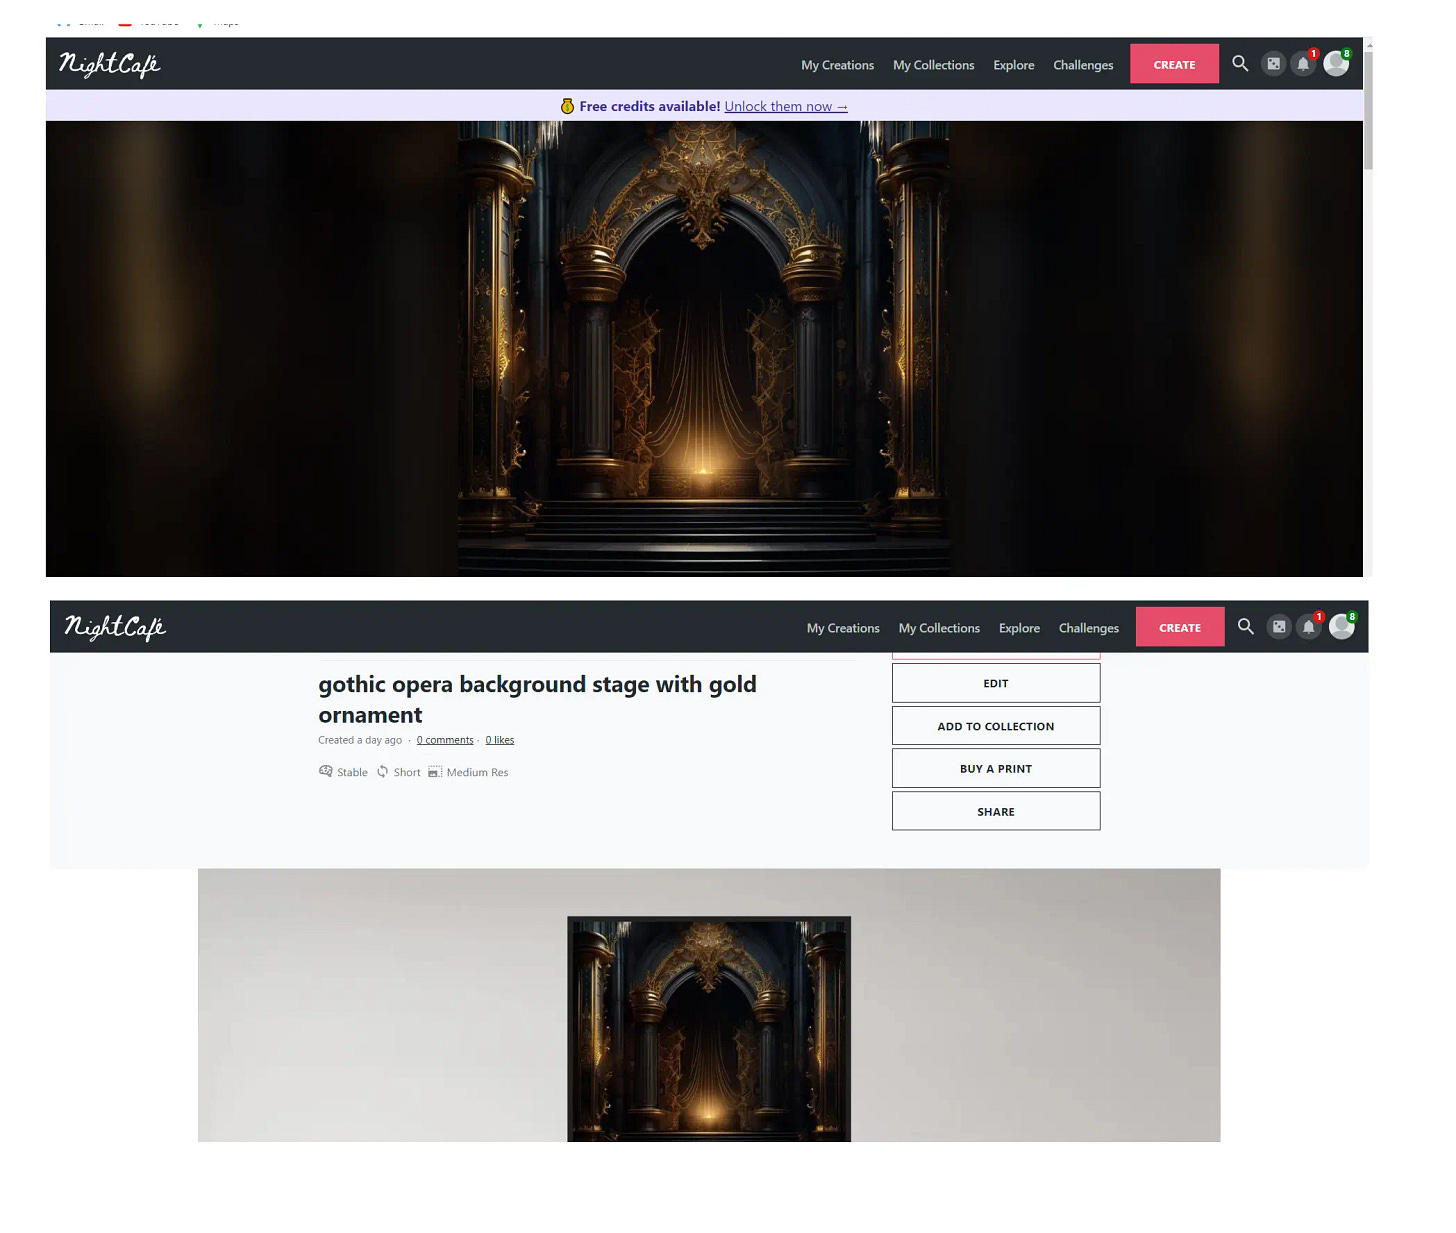The image size is (1456, 1233).
Task: Click the Free credits available! text
Action: pos(650,106)
